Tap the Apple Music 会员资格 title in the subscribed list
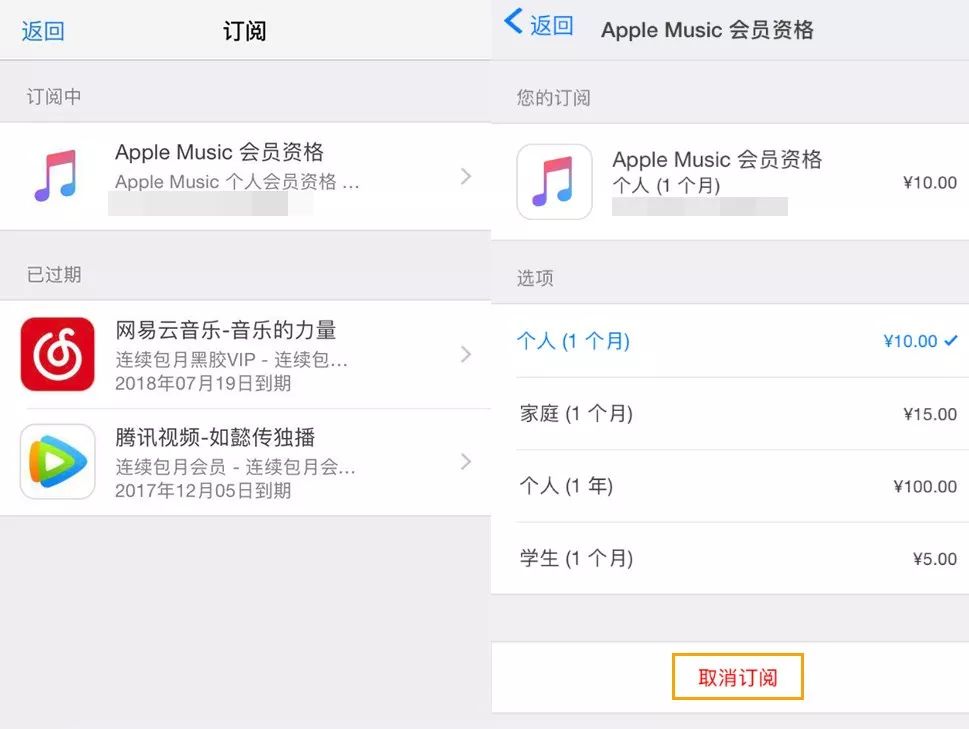 pyautogui.click(x=219, y=152)
